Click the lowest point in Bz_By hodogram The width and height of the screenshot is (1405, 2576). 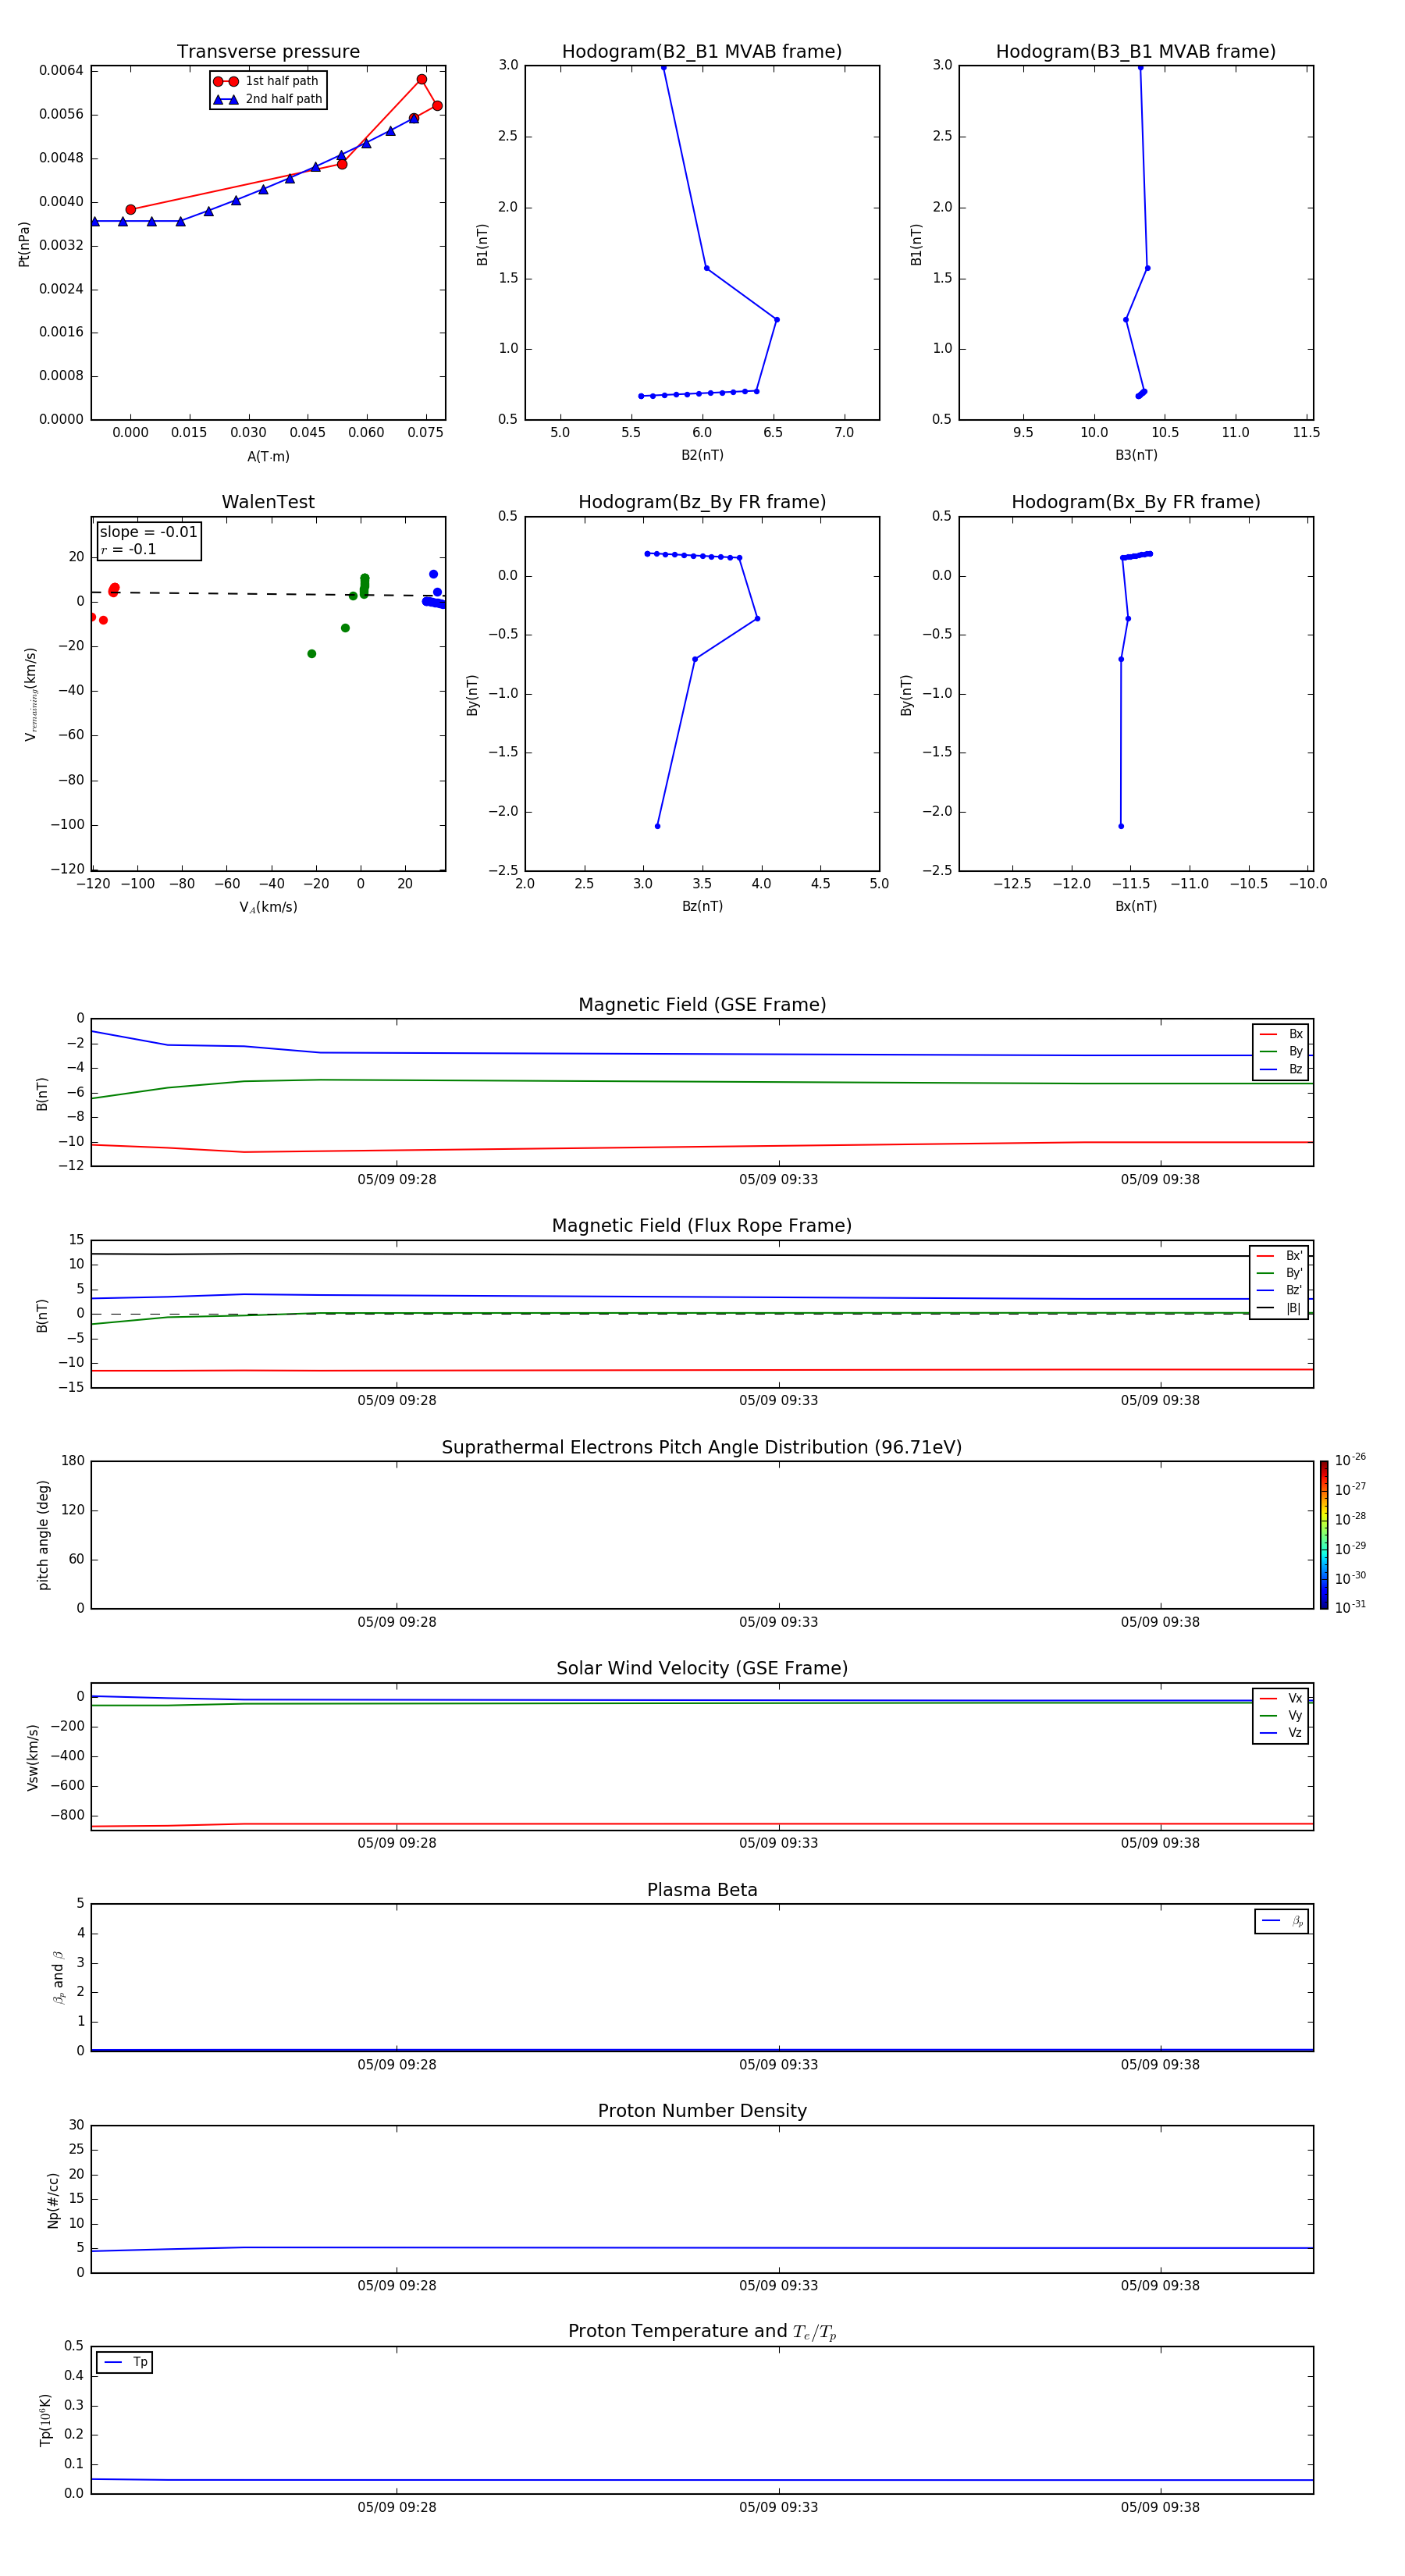pos(657,826)
